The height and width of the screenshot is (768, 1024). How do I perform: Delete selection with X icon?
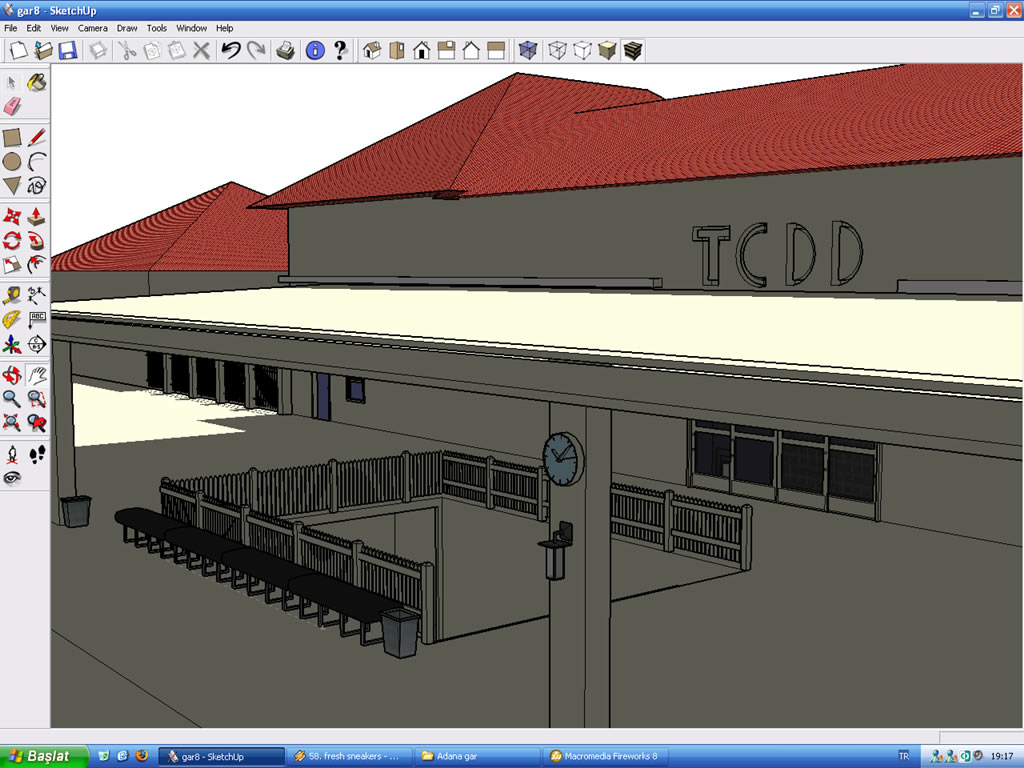click(x=202, y=50)
